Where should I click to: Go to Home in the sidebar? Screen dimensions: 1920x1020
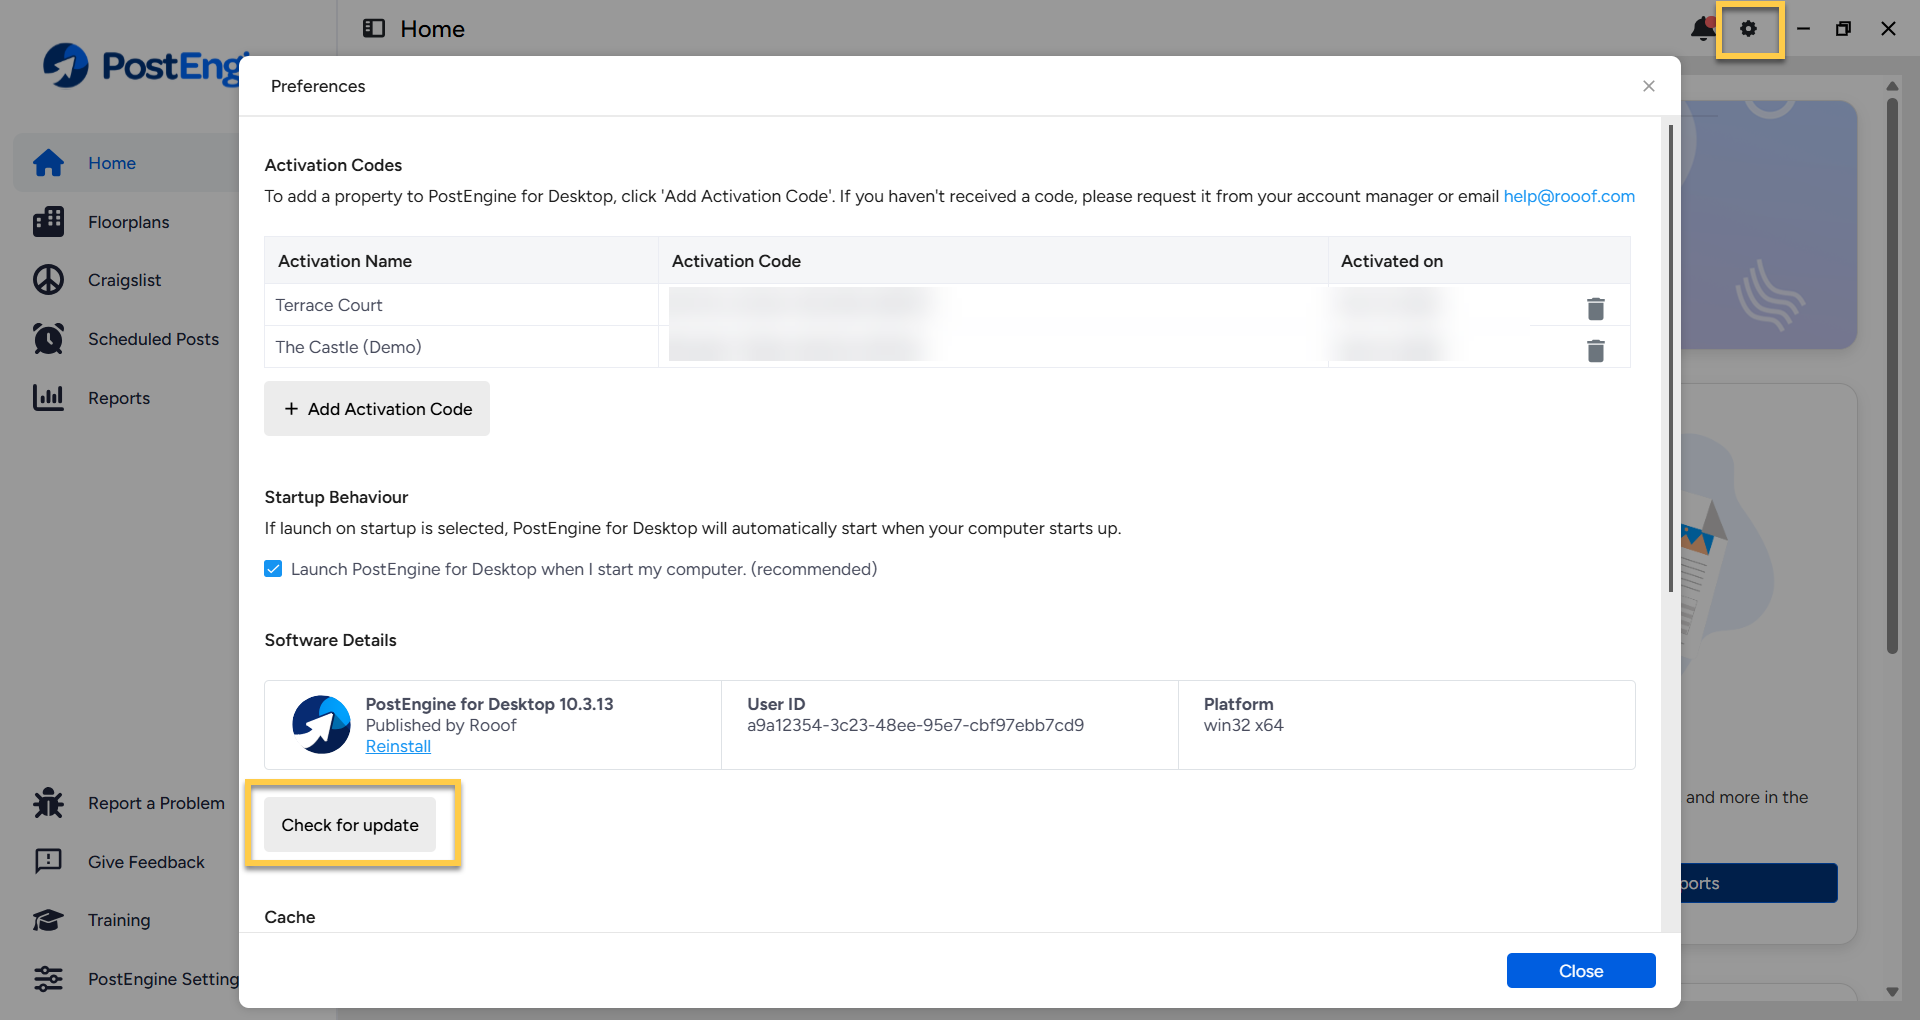point(111,163)
